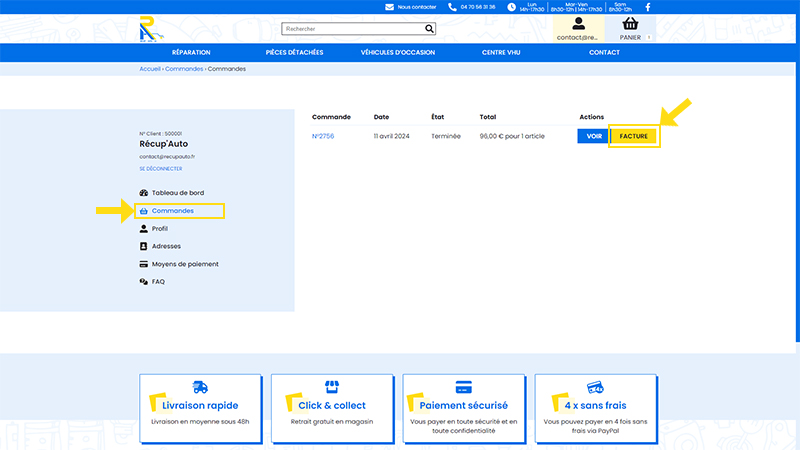Click the Terminée order status

pyautogui.click(x=446, y=136)
